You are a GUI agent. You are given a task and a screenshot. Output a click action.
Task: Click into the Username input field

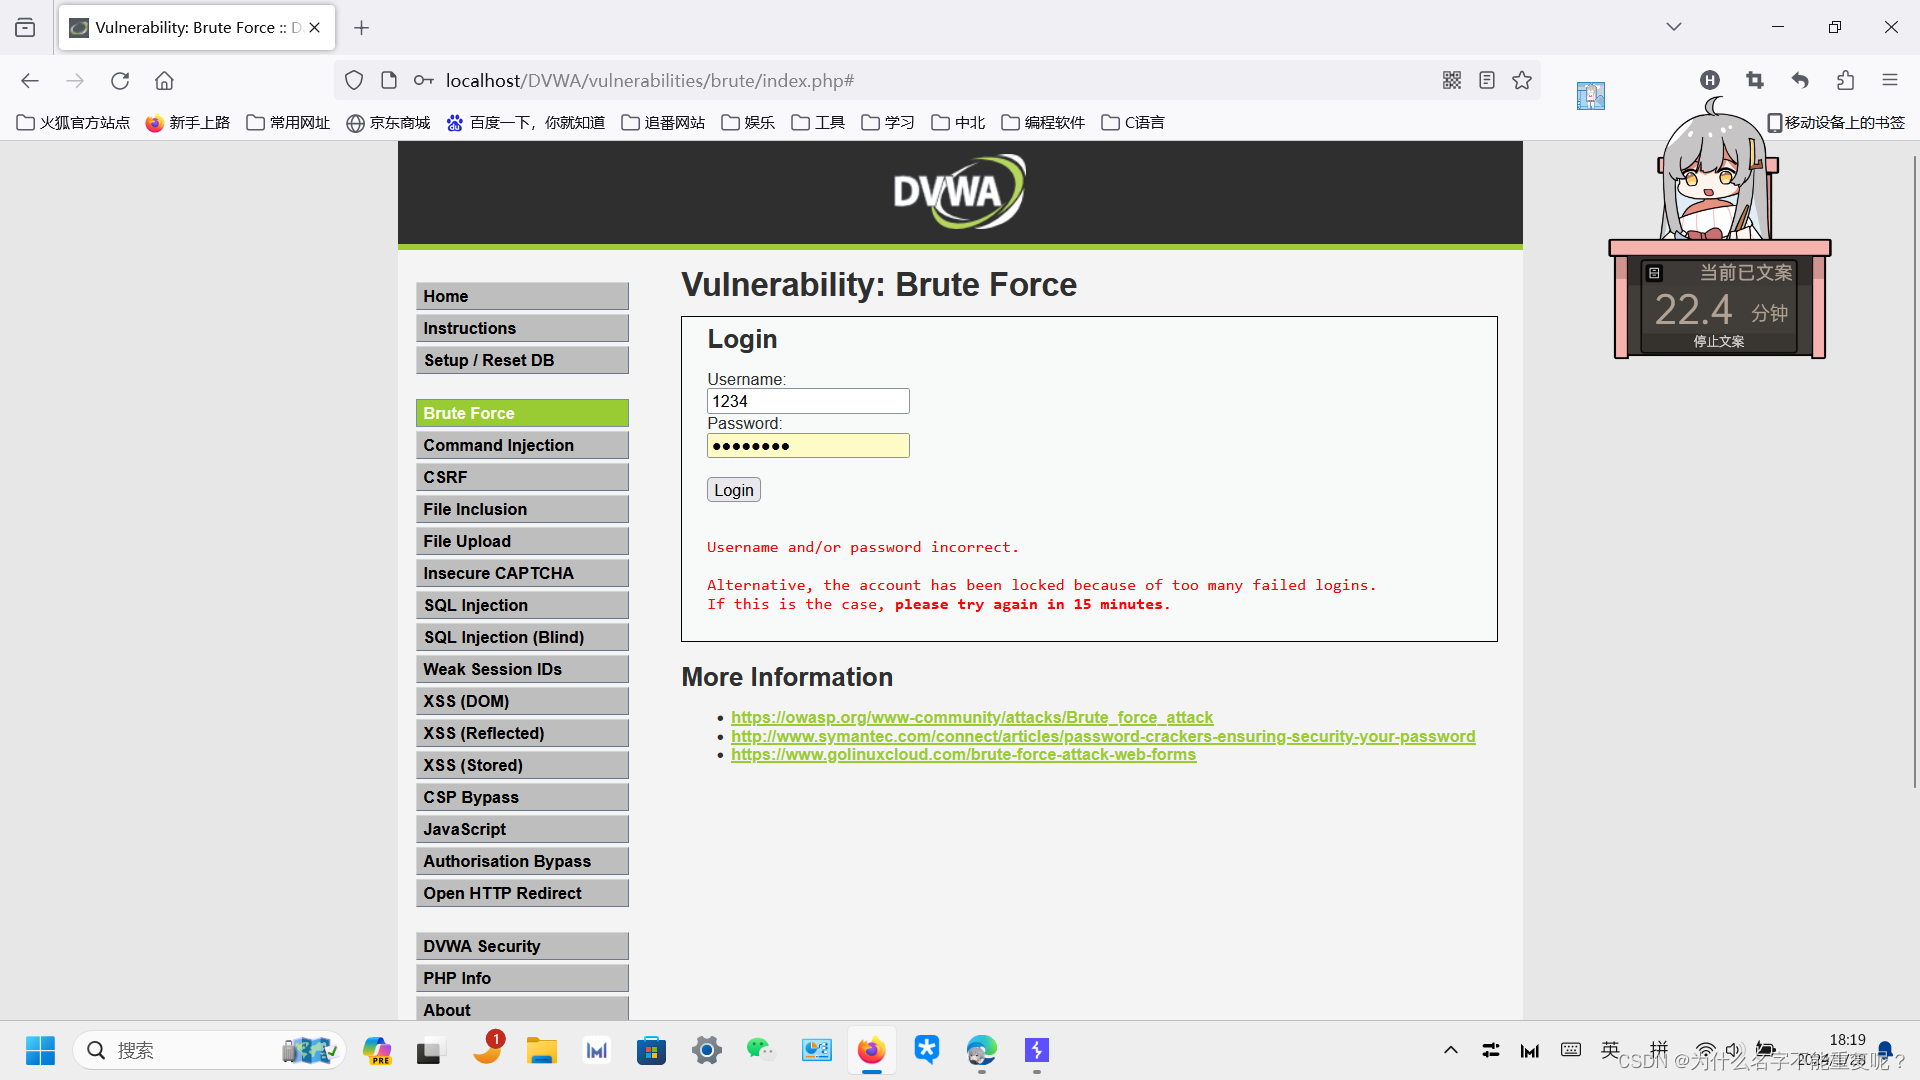pyautogui.click(x=807, y=401)
